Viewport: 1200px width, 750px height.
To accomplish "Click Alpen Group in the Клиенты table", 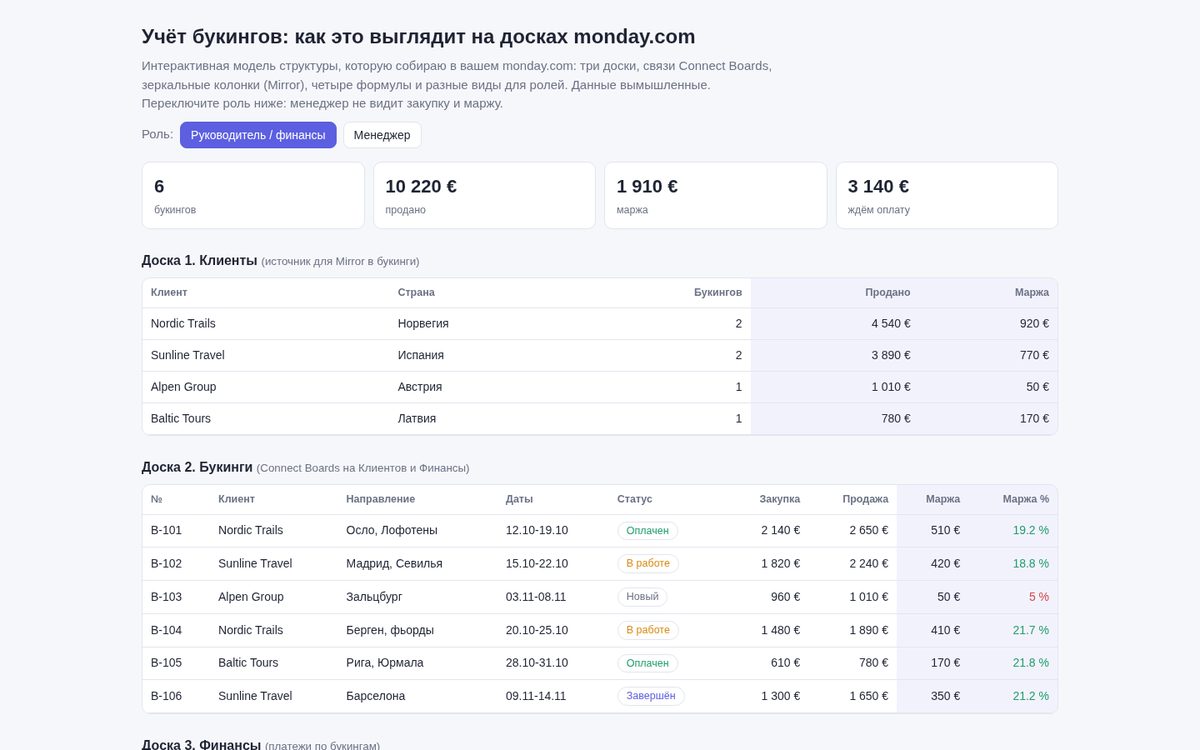I will (x=183, y=387).
